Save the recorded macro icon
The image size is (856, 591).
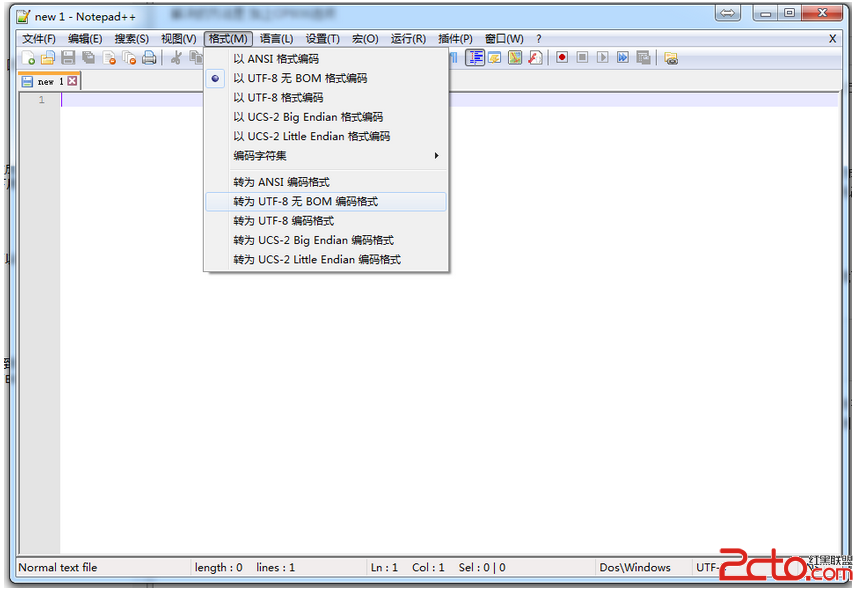coord(643,57)
